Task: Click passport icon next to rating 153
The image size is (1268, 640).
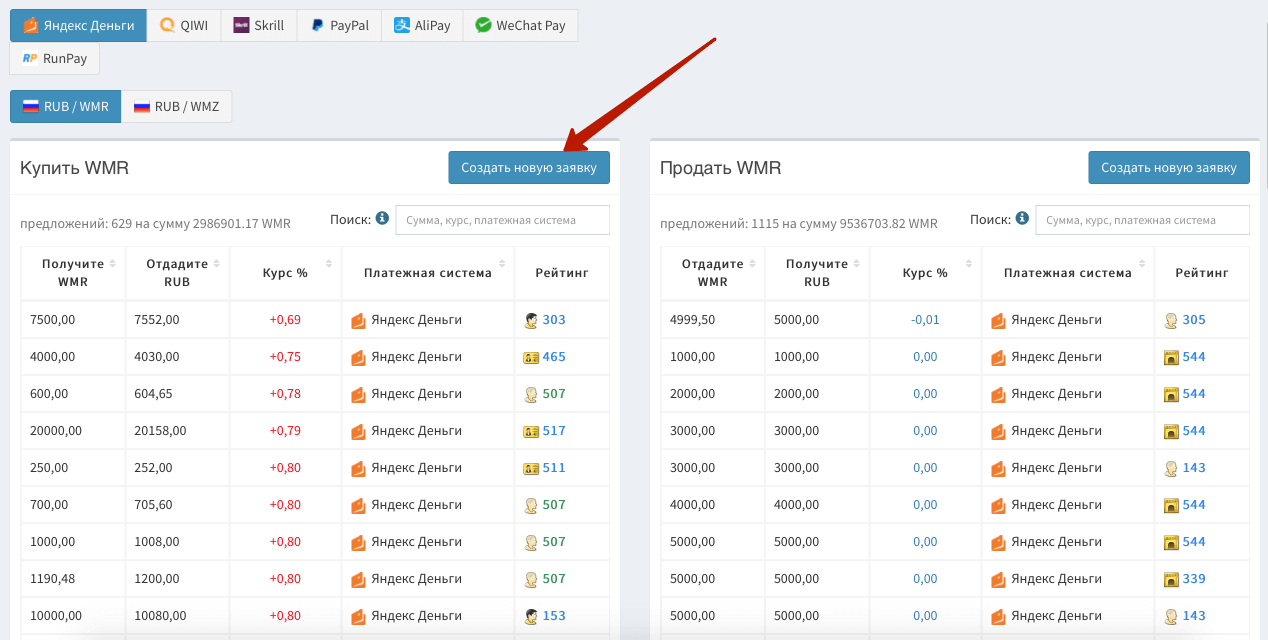Action: click(x=531, y=616)
